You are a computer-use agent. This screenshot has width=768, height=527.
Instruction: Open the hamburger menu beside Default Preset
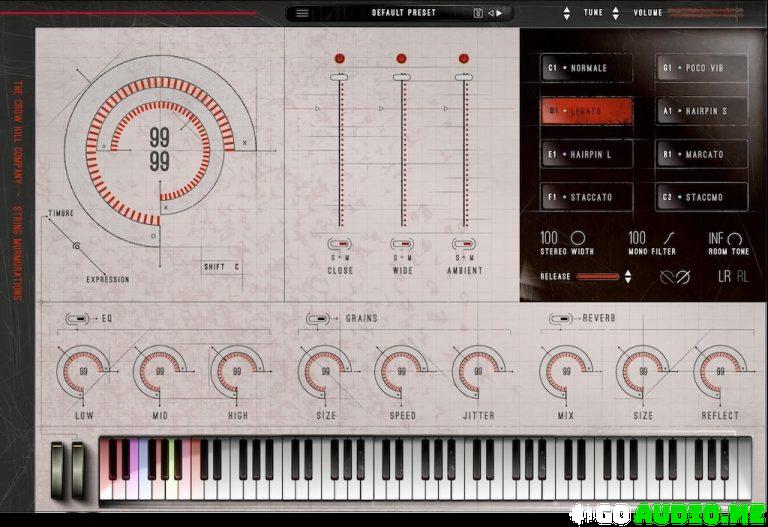point(302,13)
